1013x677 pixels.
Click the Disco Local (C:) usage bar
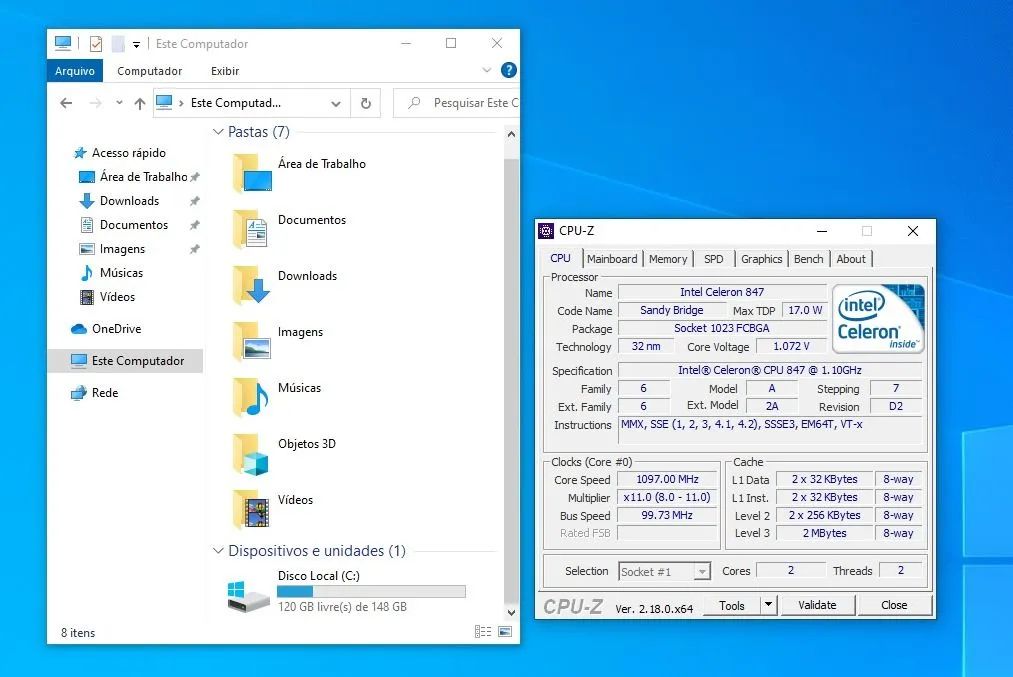371,591
